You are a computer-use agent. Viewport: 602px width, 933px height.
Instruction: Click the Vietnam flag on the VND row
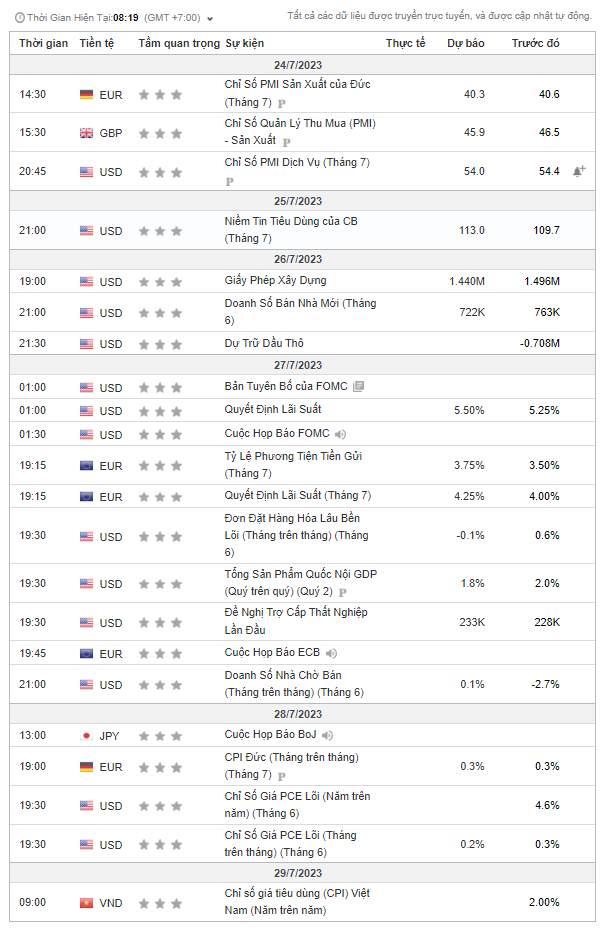click(x=87, y=903)
